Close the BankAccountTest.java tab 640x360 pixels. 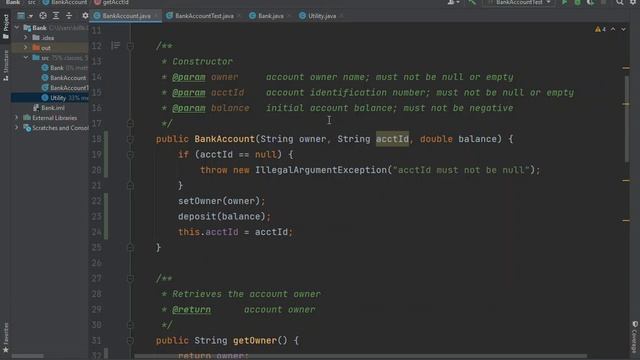point(238,16)
